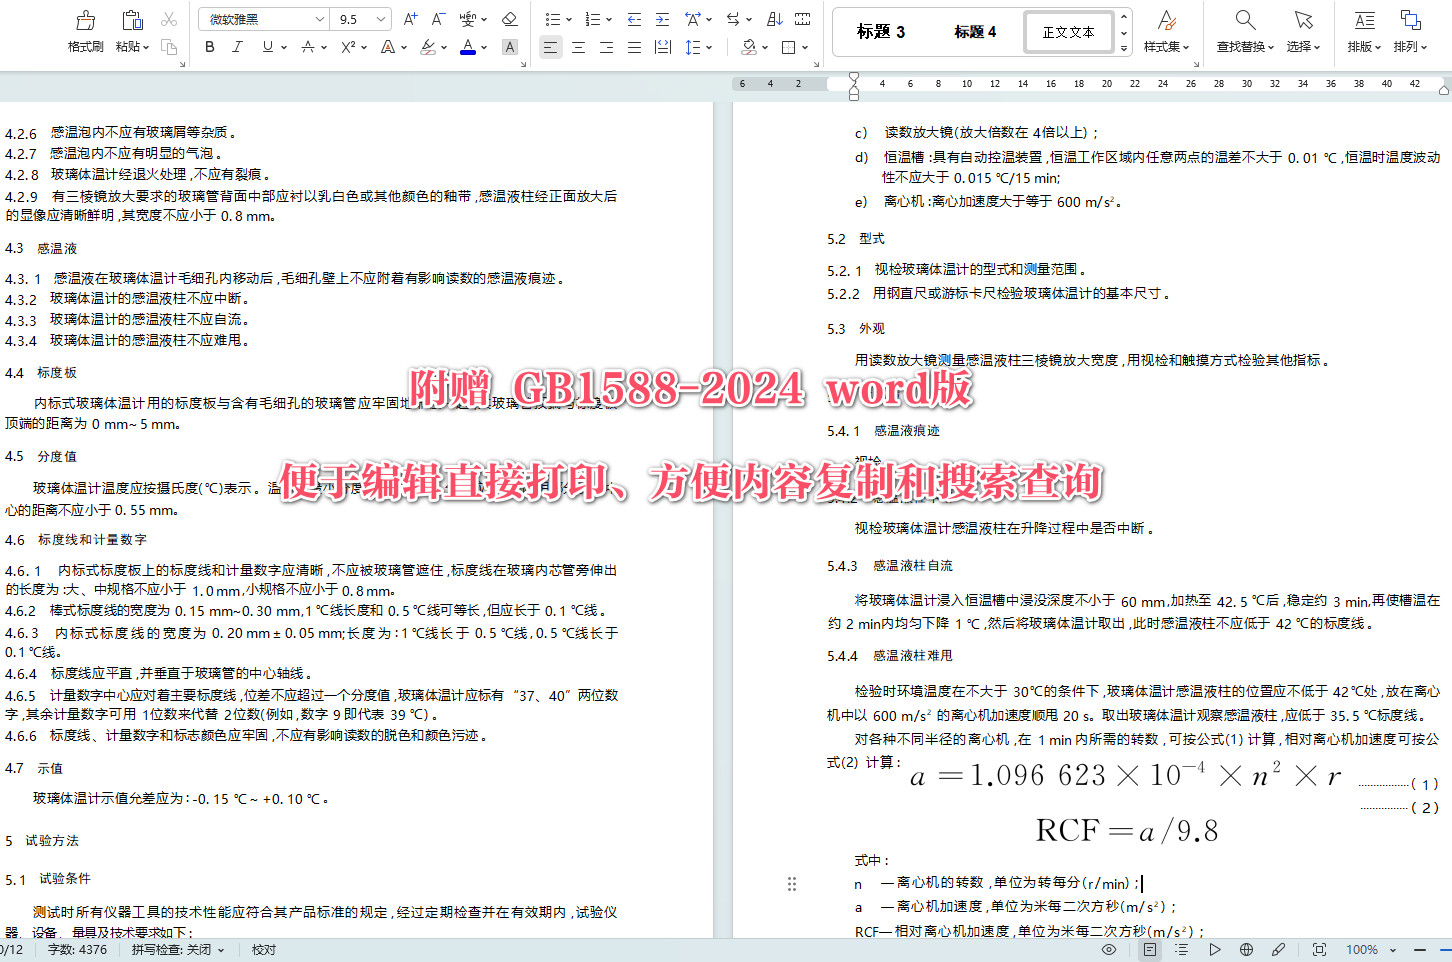Toggle italic formatting
Screen dimensions: 1452x962
click(236, 46)
